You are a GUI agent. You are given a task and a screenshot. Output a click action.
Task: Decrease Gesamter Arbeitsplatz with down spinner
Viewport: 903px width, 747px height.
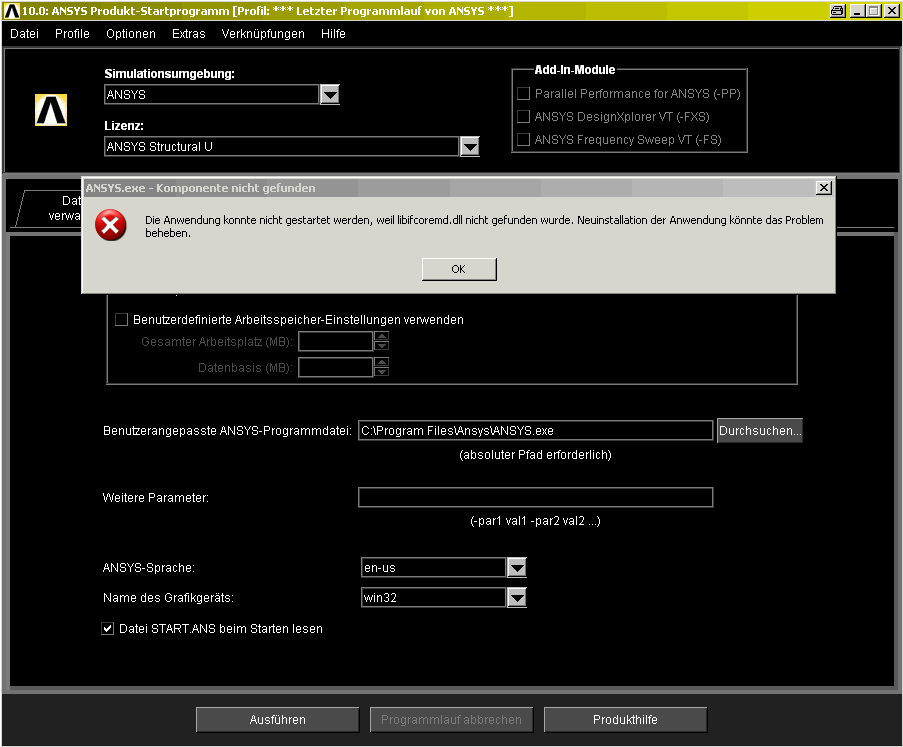[x=381, y=346]
